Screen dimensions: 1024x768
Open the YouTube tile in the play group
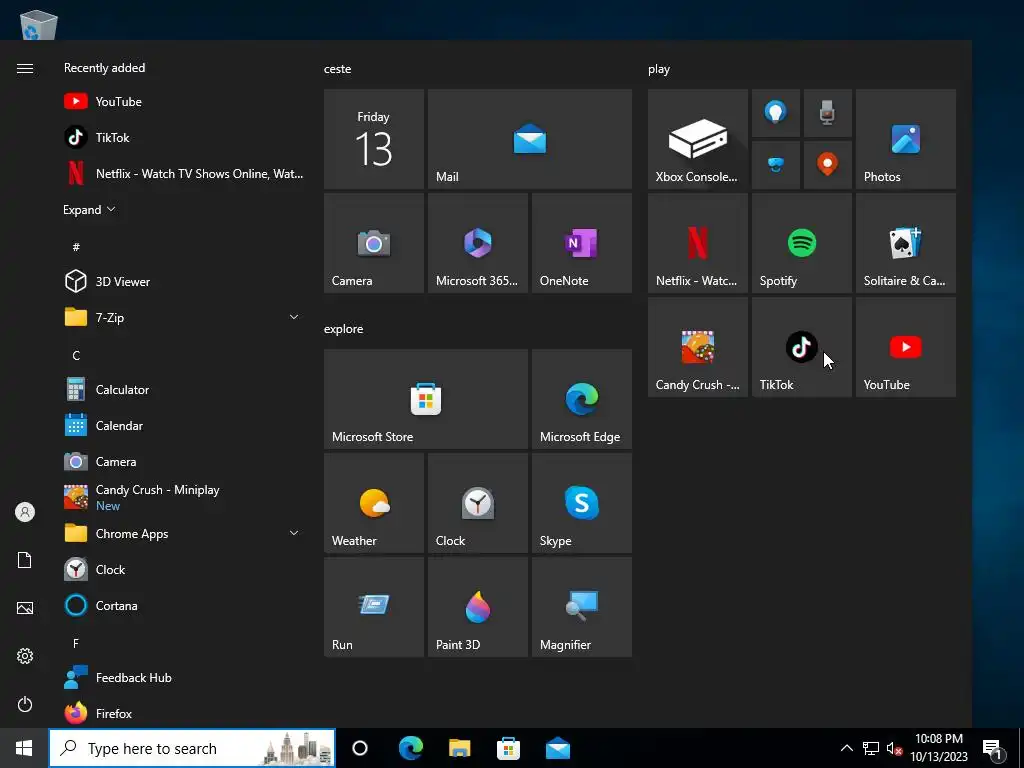(906, 347)
